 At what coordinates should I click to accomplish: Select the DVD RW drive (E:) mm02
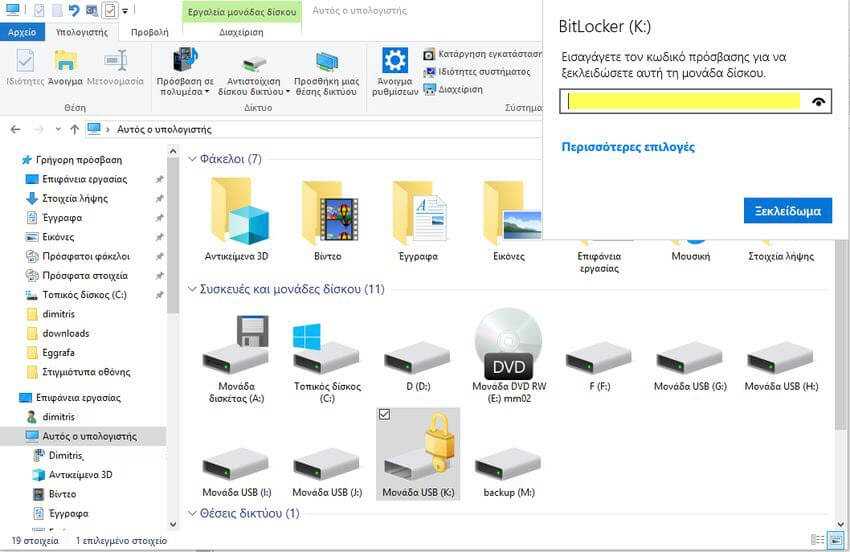point(508,356)
